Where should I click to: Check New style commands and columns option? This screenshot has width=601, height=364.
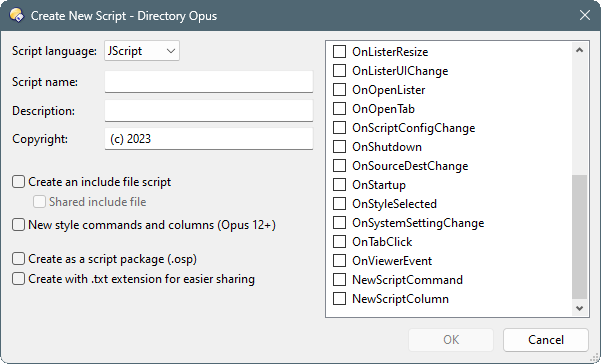point(18,225)
